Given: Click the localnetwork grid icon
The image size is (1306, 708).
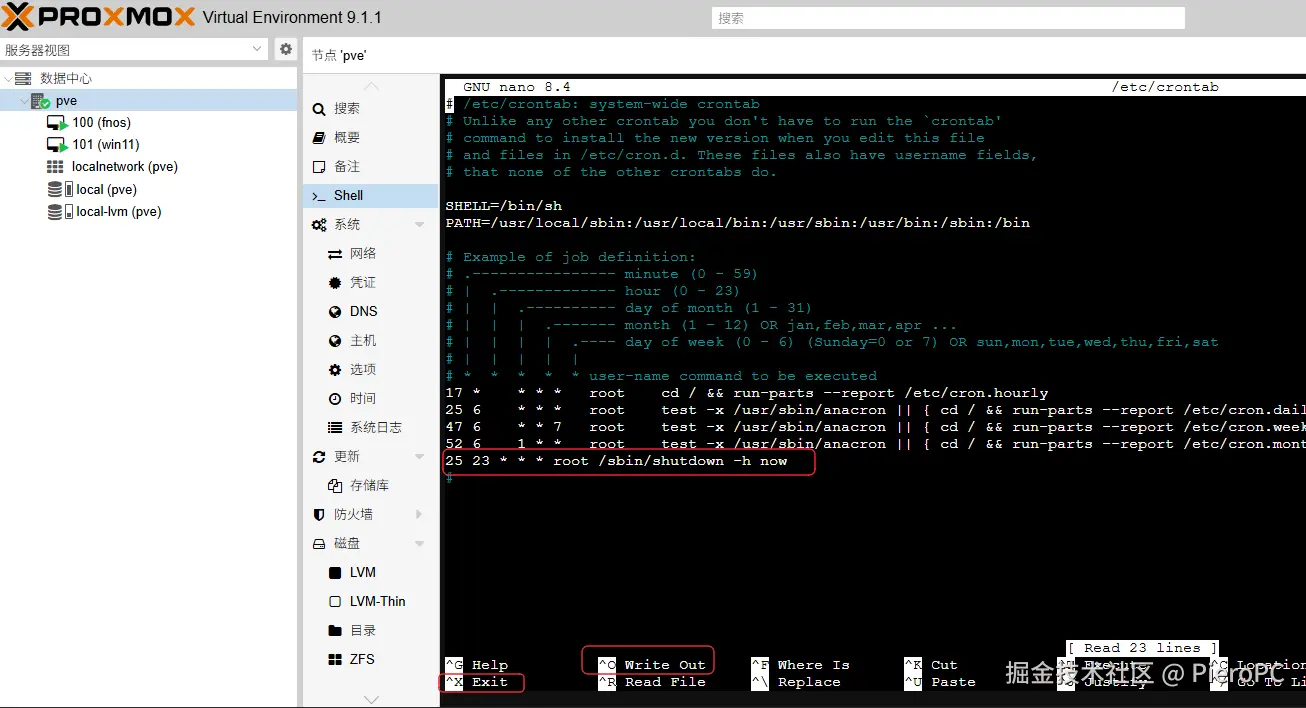Looking at the screenshot, I should click(x=55, y=167).
